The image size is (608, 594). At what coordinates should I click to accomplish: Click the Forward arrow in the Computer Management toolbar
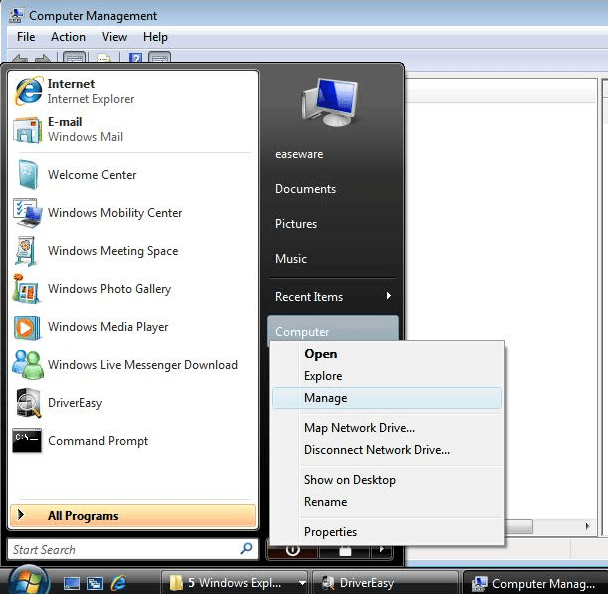43,59
